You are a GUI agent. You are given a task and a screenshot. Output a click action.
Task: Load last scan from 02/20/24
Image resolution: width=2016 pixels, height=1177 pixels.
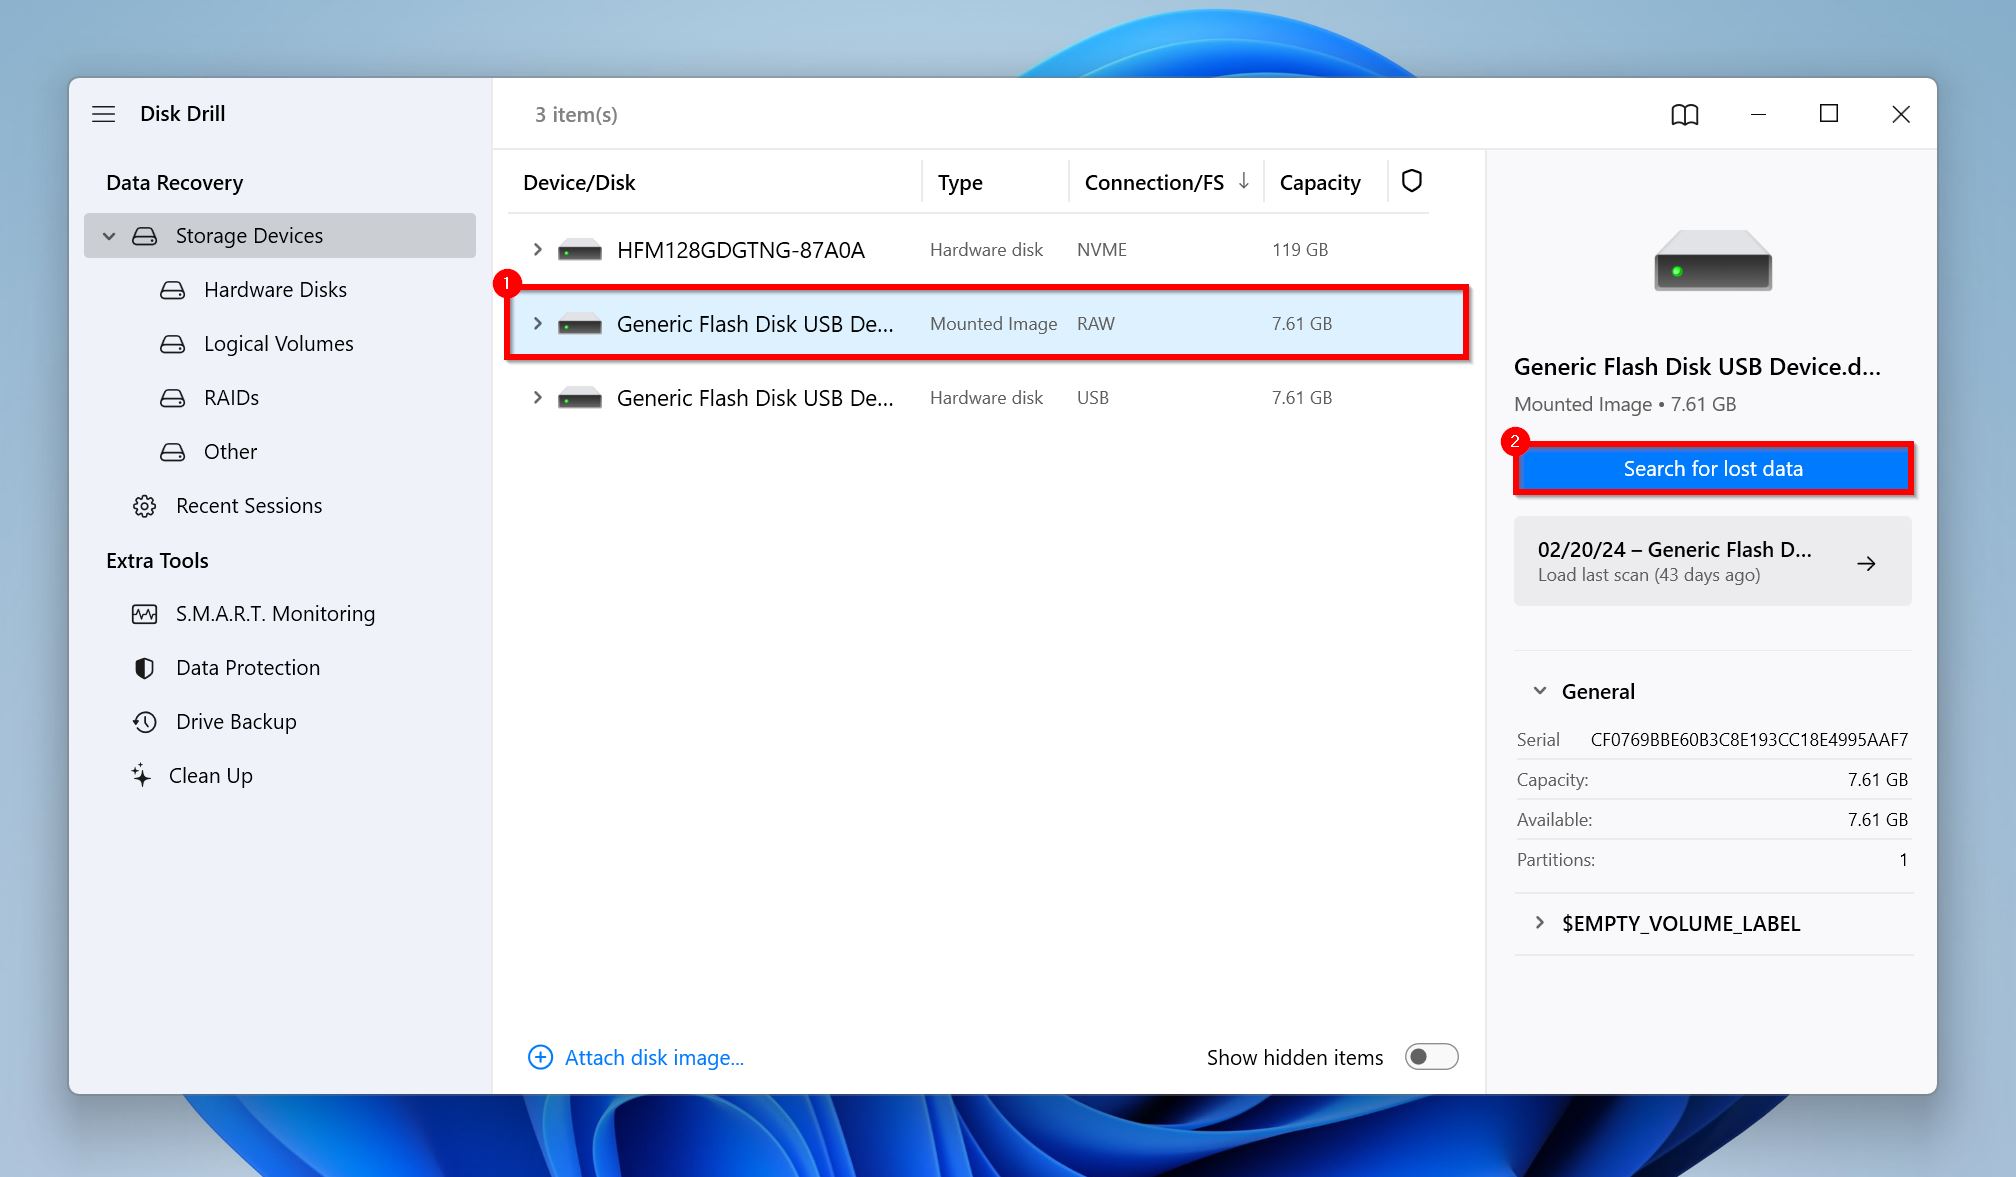point(1712,560)
